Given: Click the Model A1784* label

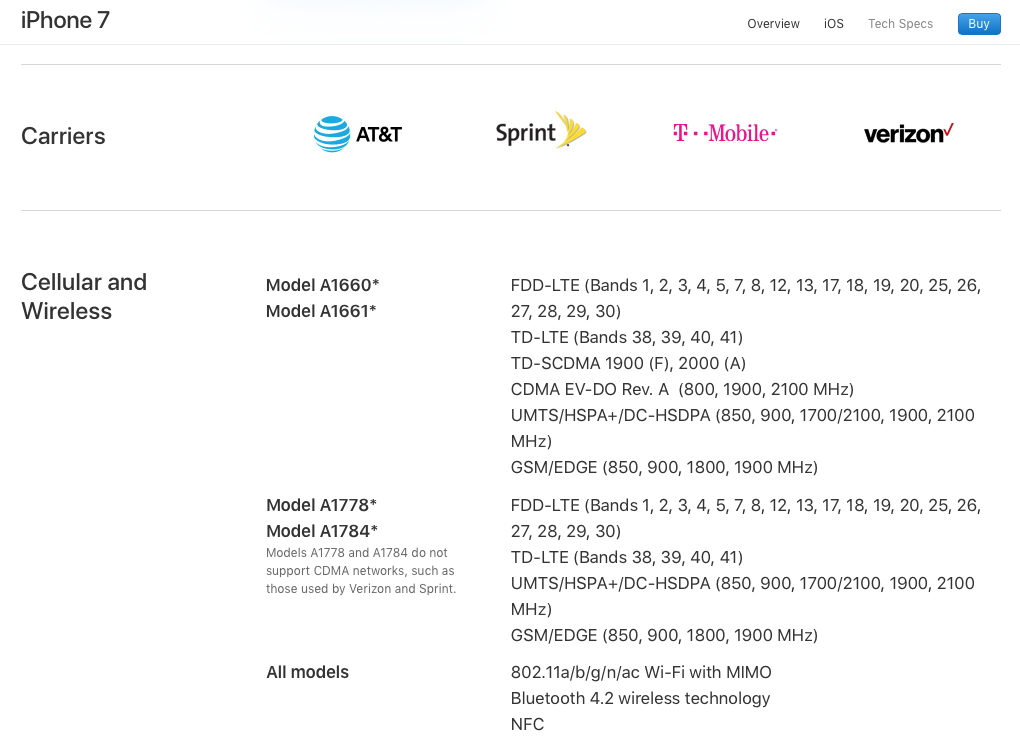Looking at the screenshot, I should [322, 531].
